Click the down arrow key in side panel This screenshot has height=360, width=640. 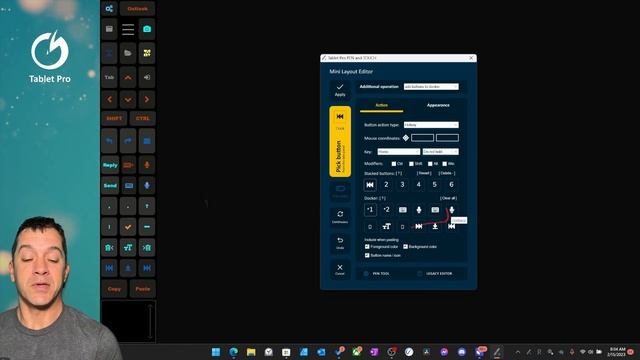coord(128,99)
